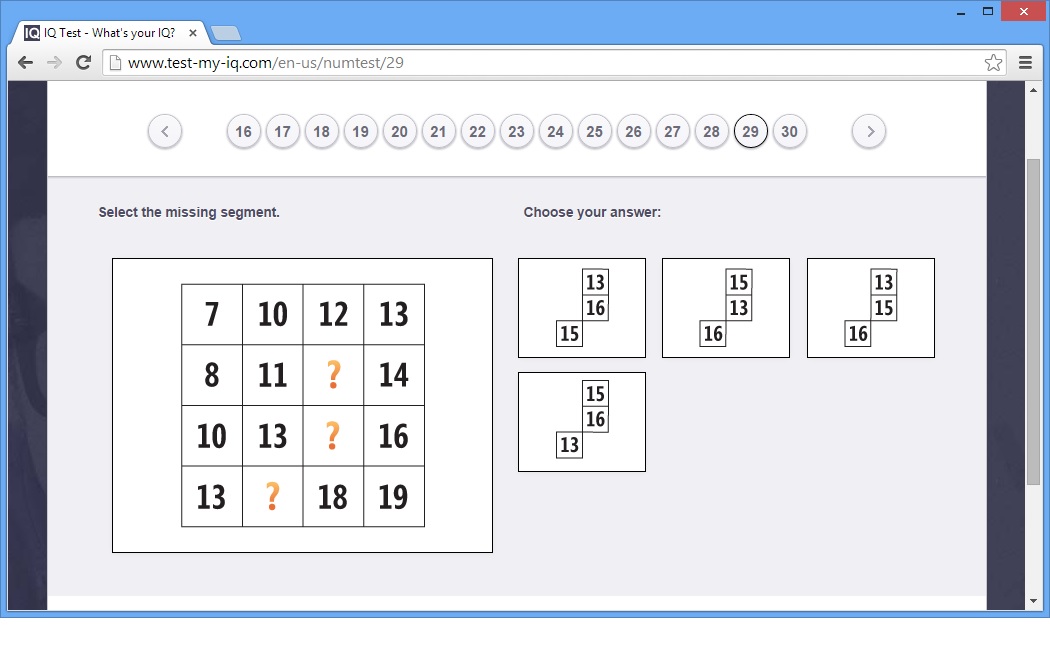Click the scrollbar down arrow
1050x672 pixels.
tap(1033, 601)
